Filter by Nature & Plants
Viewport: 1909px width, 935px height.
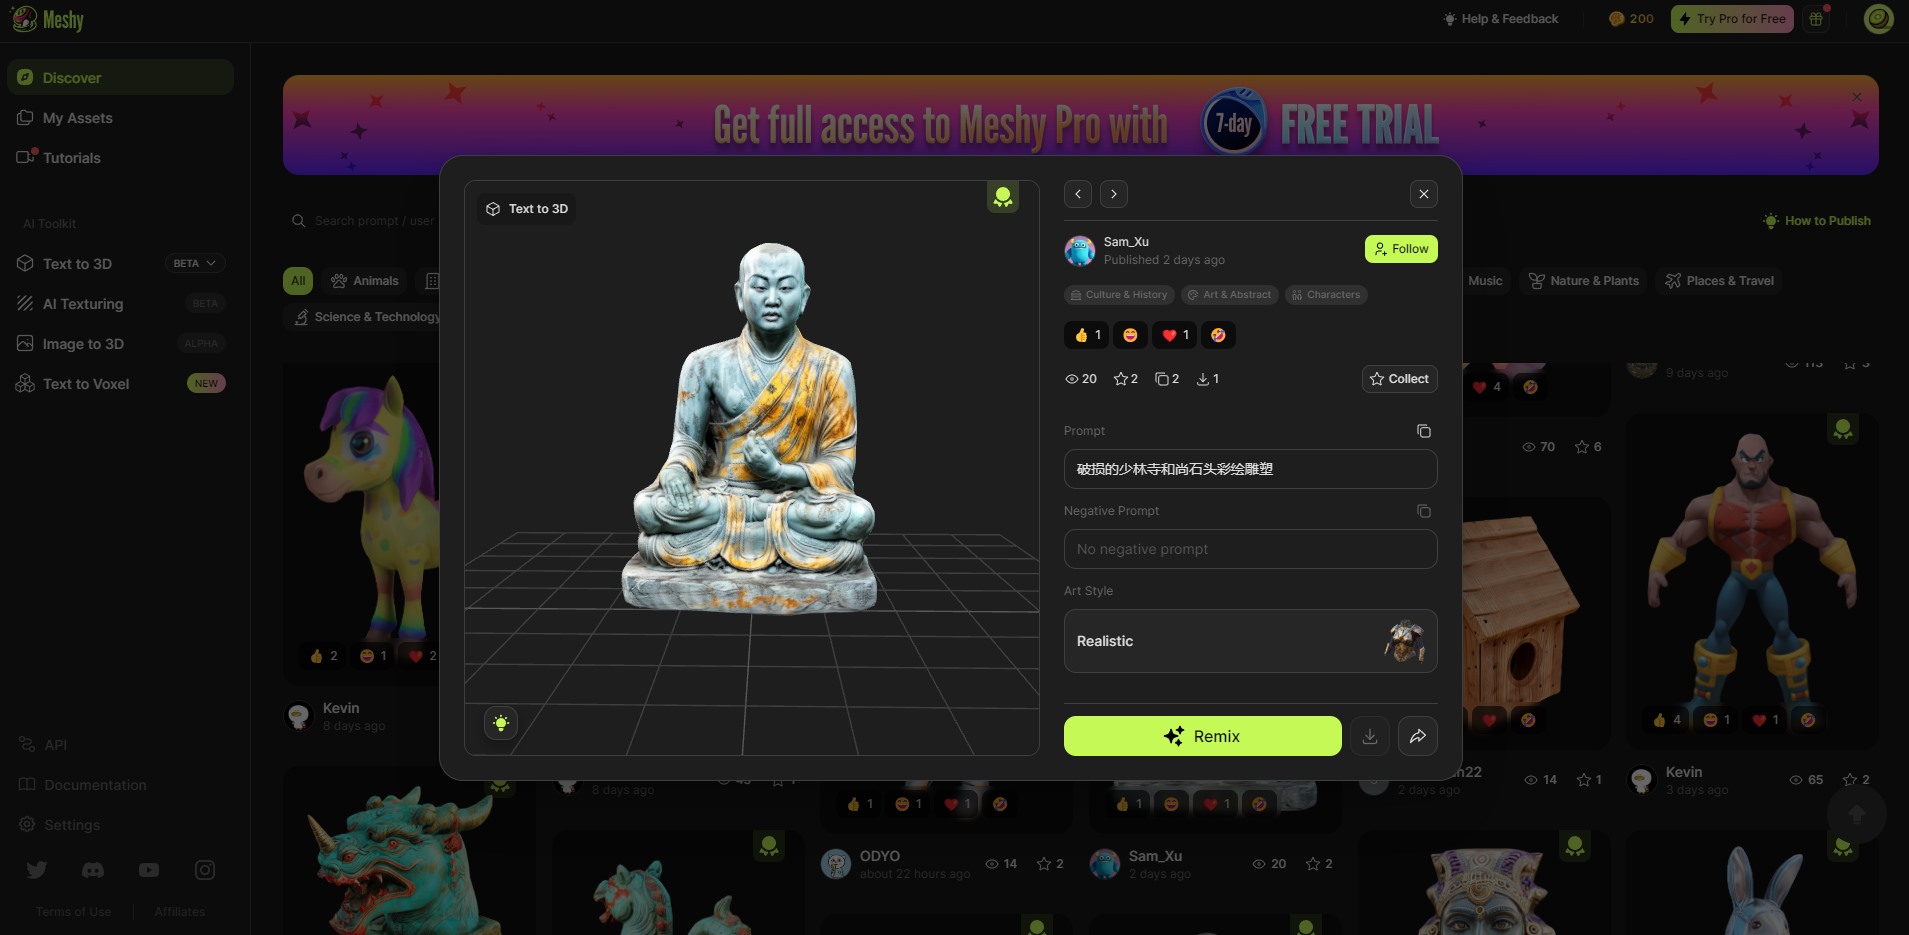[x=1584, y=281]
